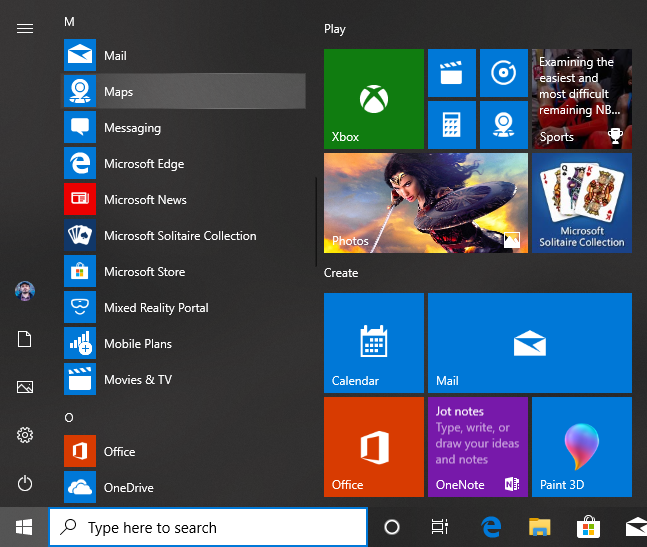Viewport: 647px width, 547px height.
Task: Open the wide Mail tile
Action: coord(530,343)
